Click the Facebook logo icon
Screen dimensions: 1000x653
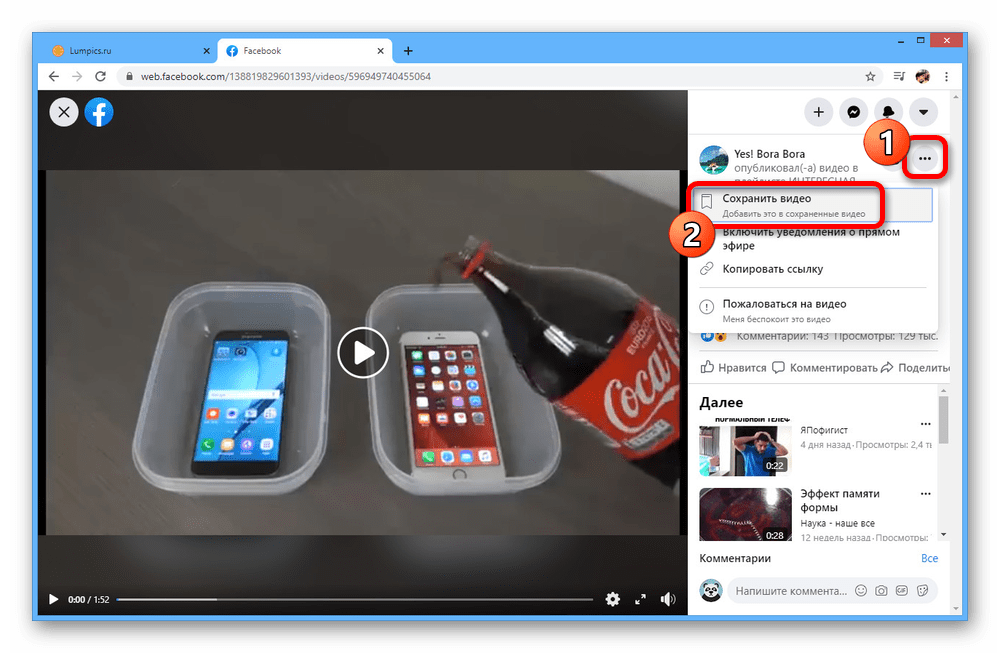coord(99,112)
